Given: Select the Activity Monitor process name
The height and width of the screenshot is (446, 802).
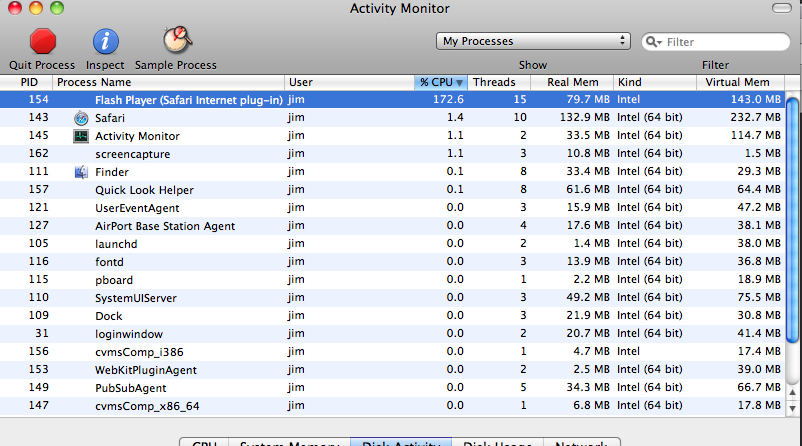Looking at the screenshot, I should 137,136.
